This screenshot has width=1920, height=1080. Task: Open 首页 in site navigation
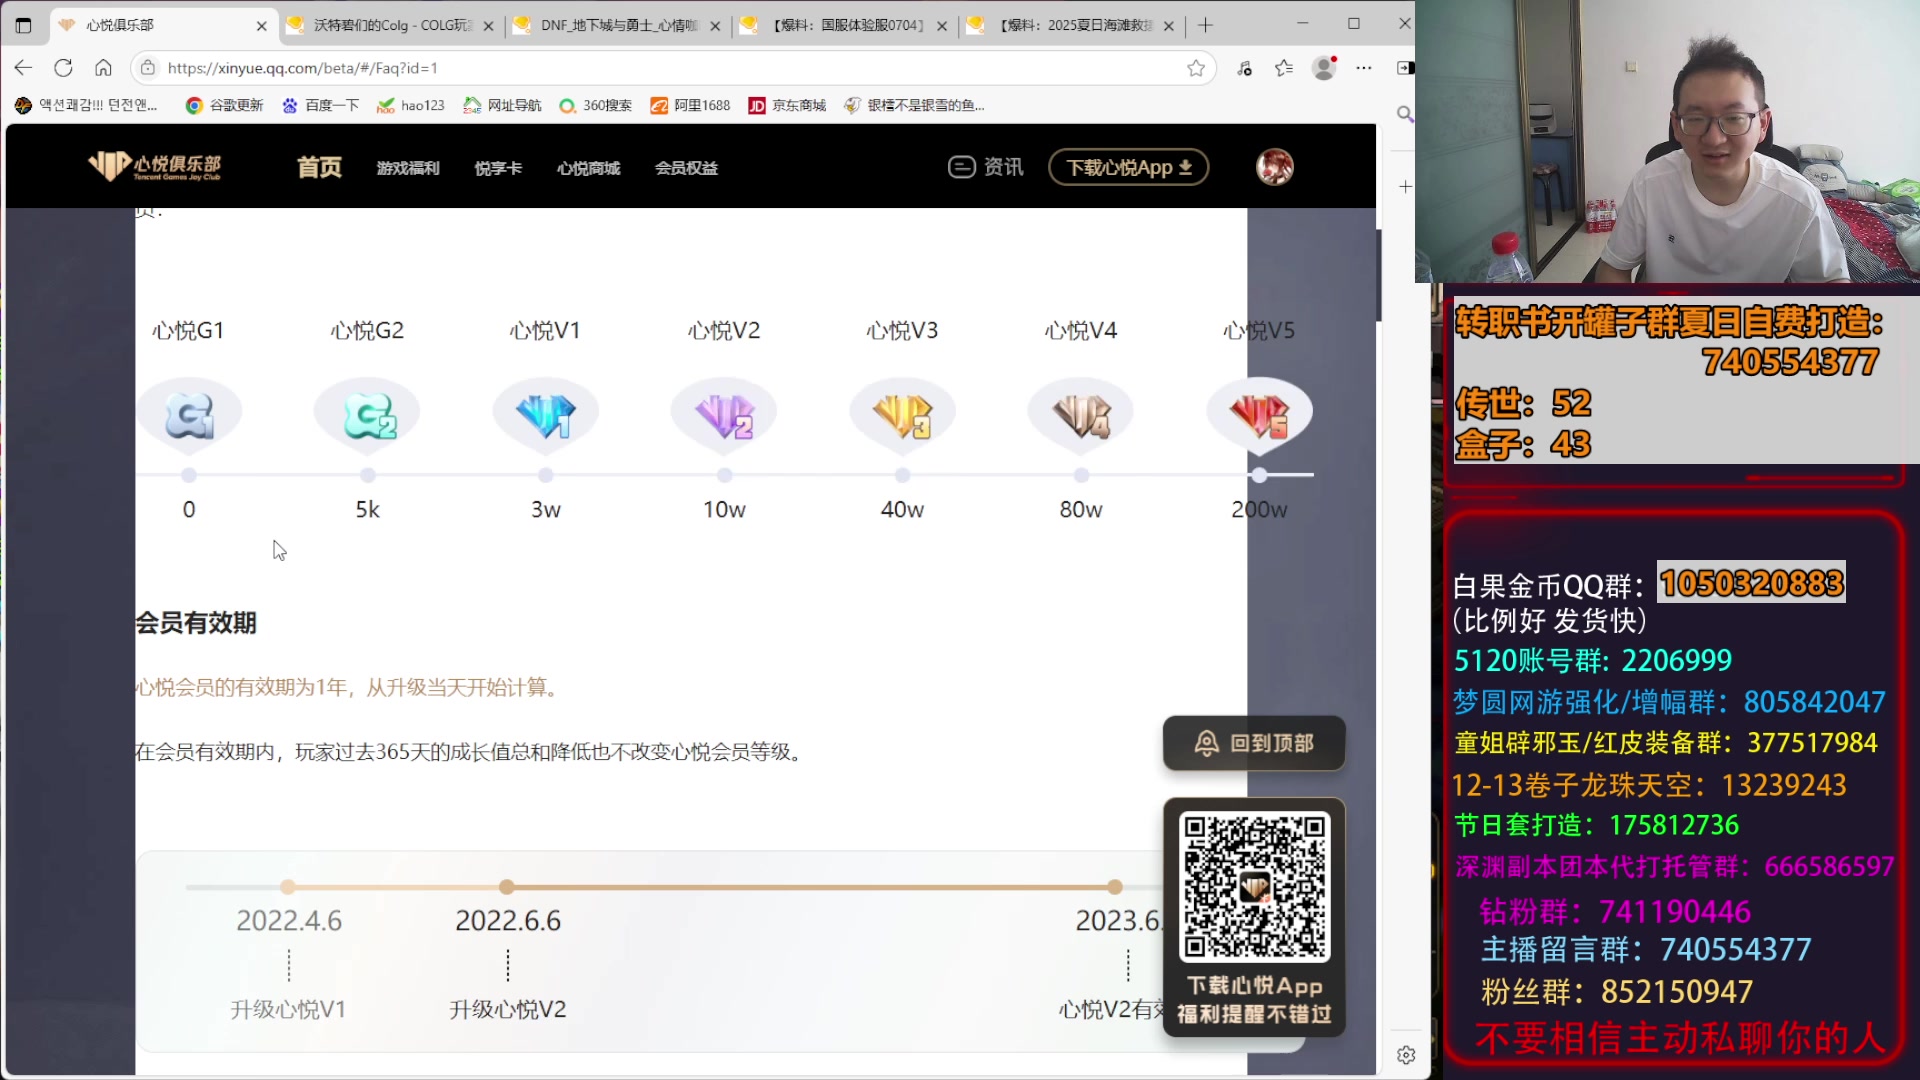[x=320, y=167]
